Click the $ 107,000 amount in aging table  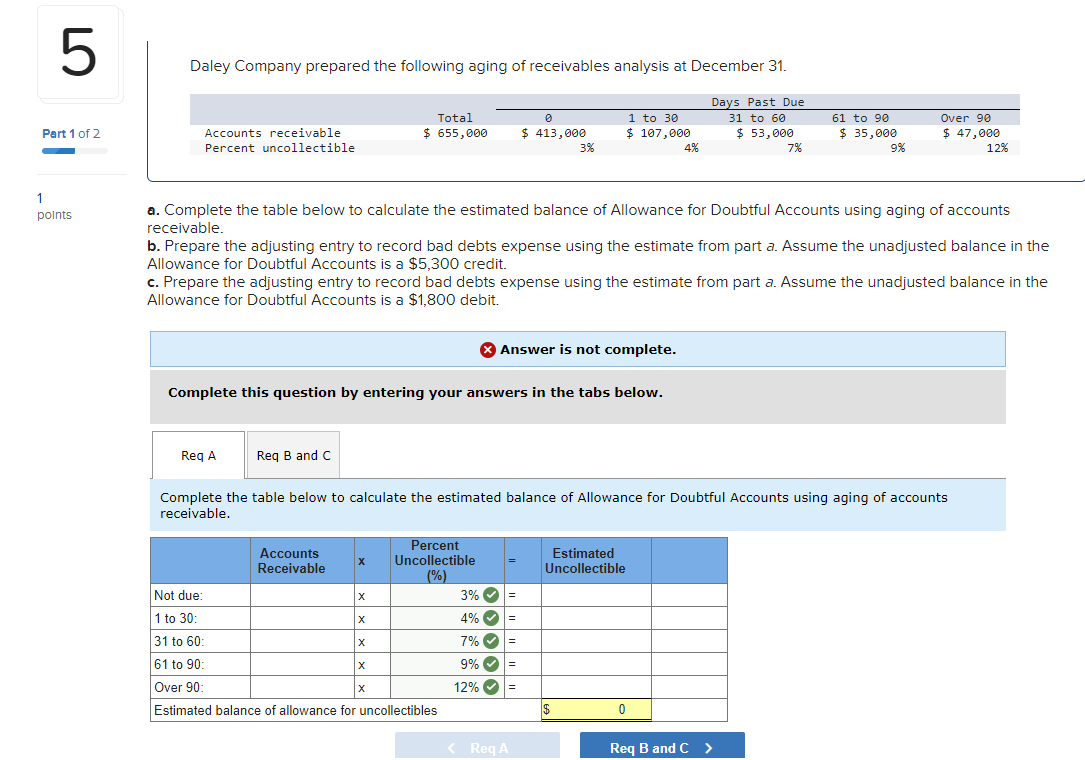(x=658, y=133)
